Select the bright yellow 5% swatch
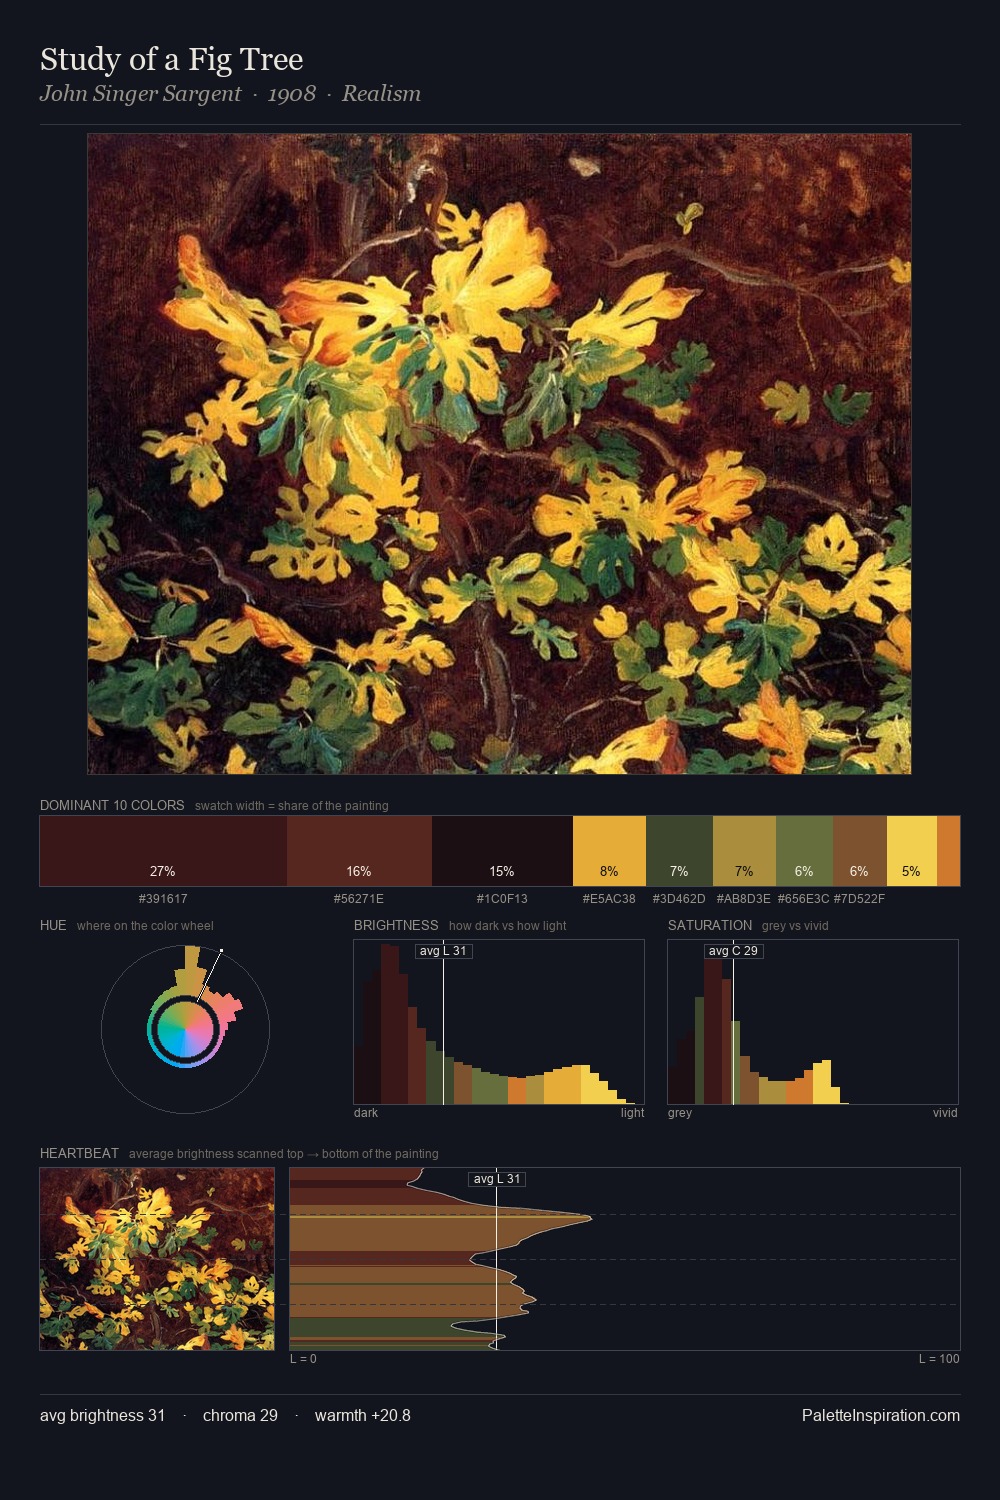The height and width of the screenshot is (1500, 1000). point(911,851)
